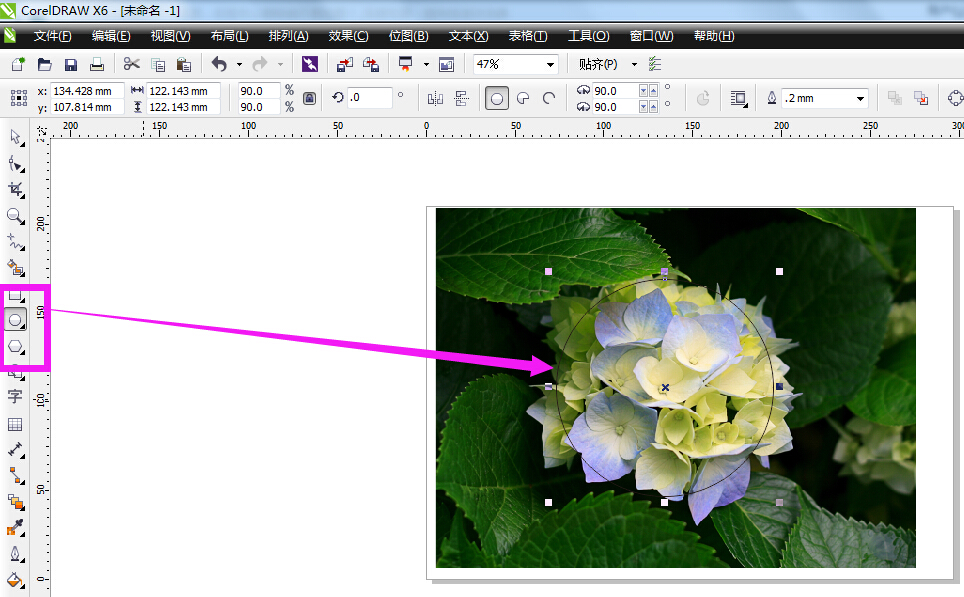
Task: Create a new document from toolbar
Action: (x=18, y=64)
